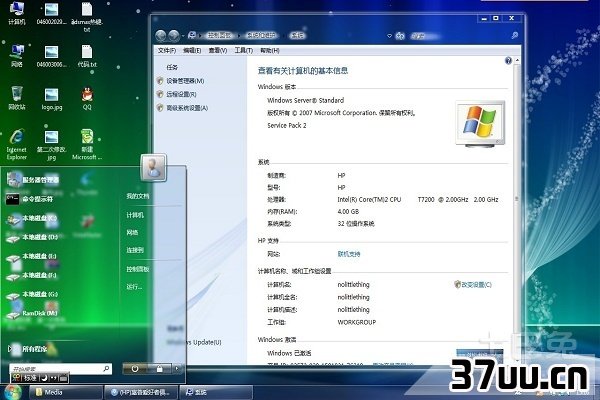
Task: Click the search magnifier in System window
Action: (515, 35)
